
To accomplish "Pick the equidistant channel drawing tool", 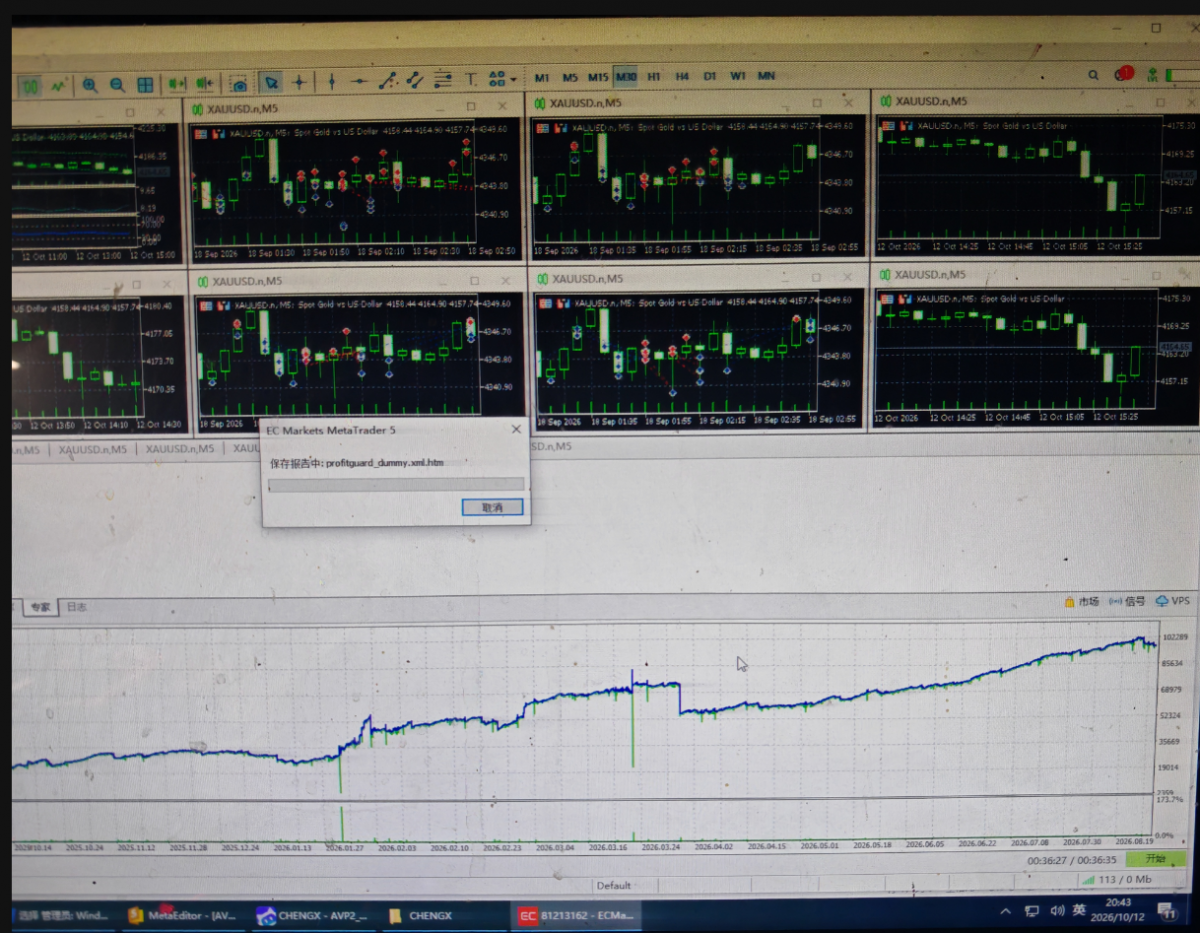I will (415, 80).
